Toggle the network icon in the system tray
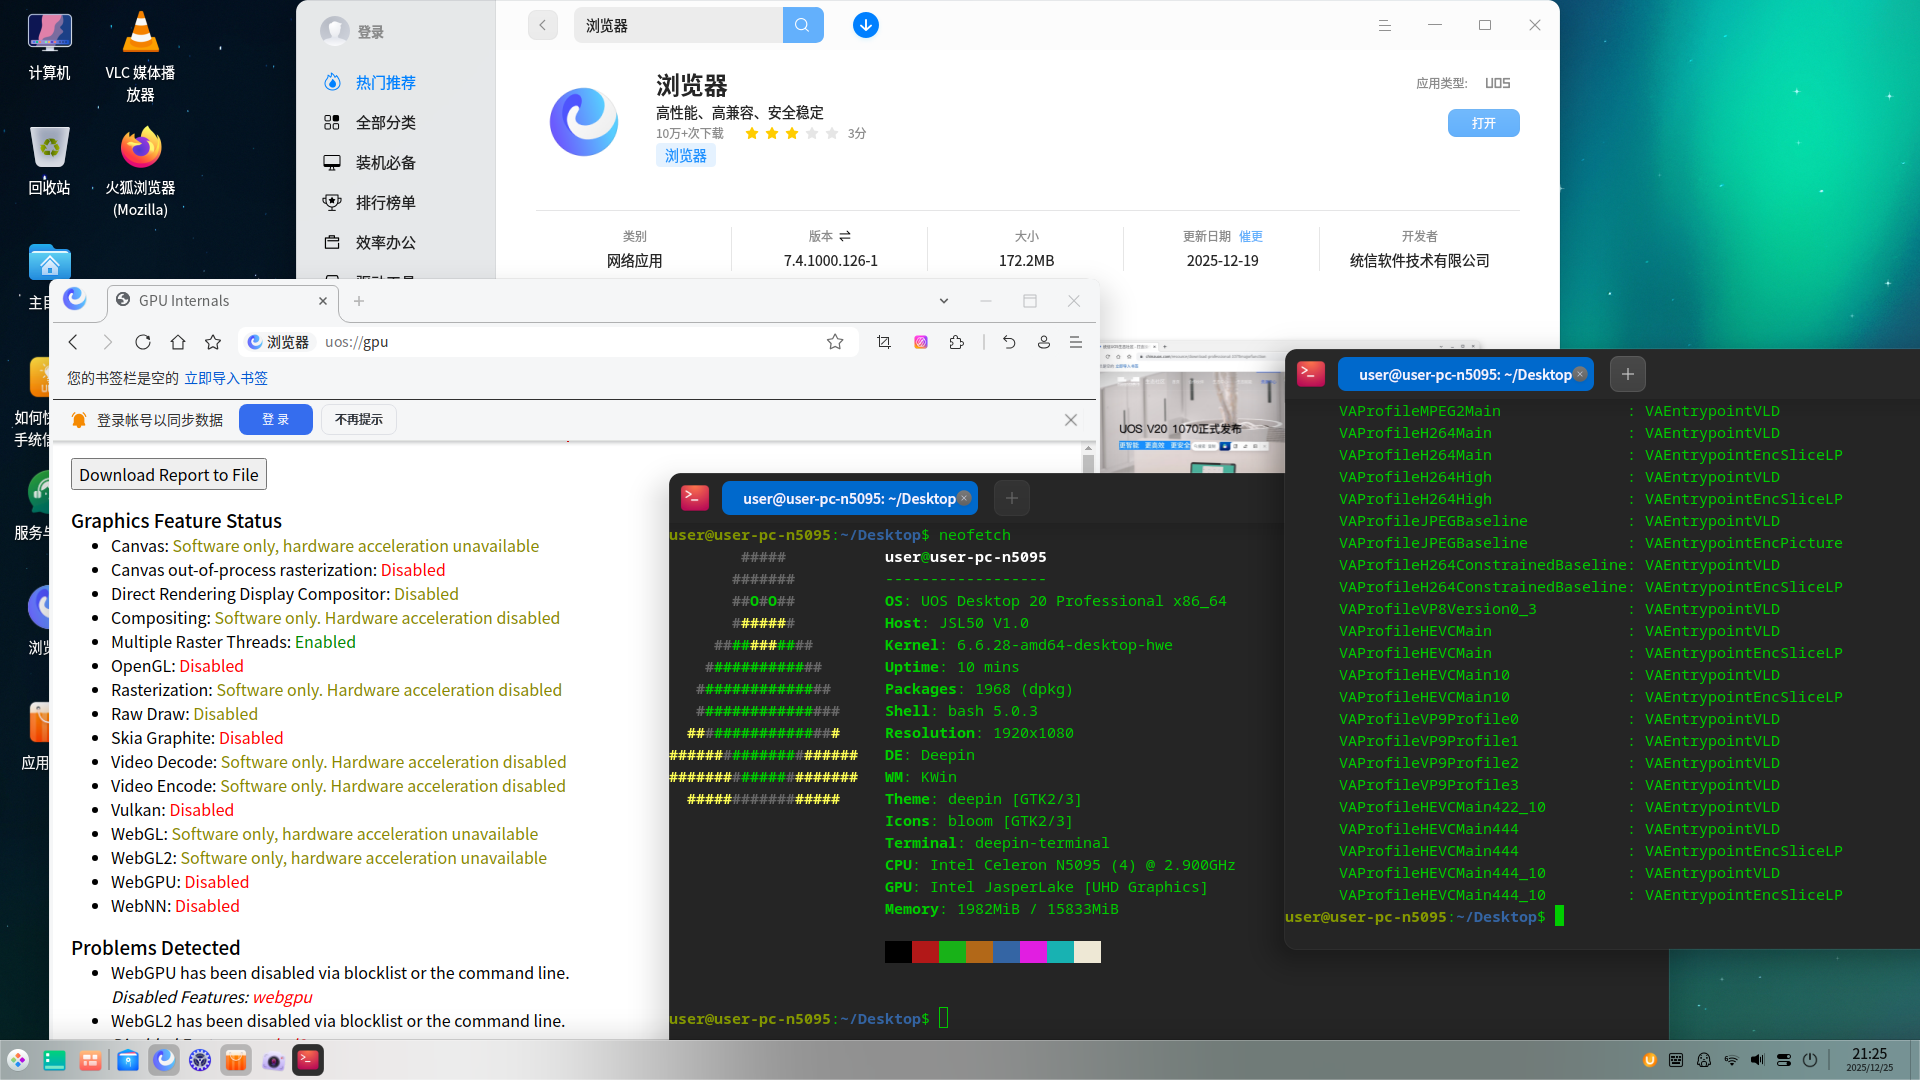 point(1729,1060)
